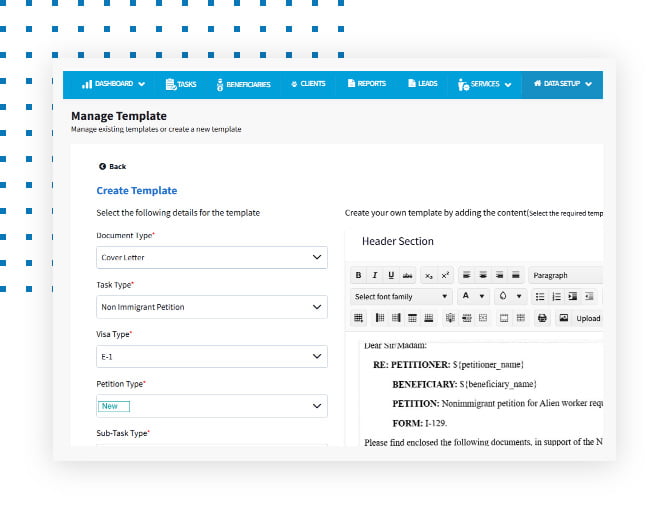
Task: Open the Dashboard menu
Action: (113, 84)
